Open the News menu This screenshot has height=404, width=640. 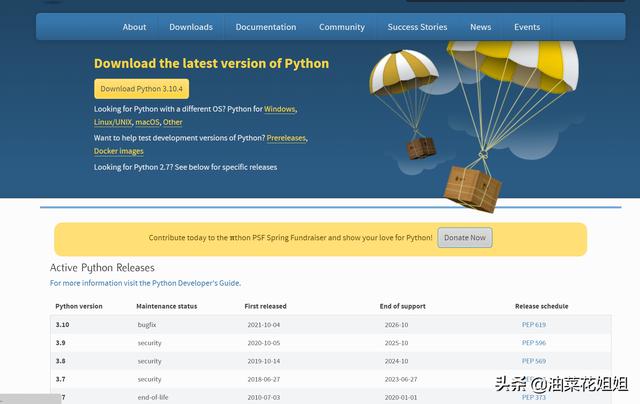pyautogui.click(x=480, y=27)
